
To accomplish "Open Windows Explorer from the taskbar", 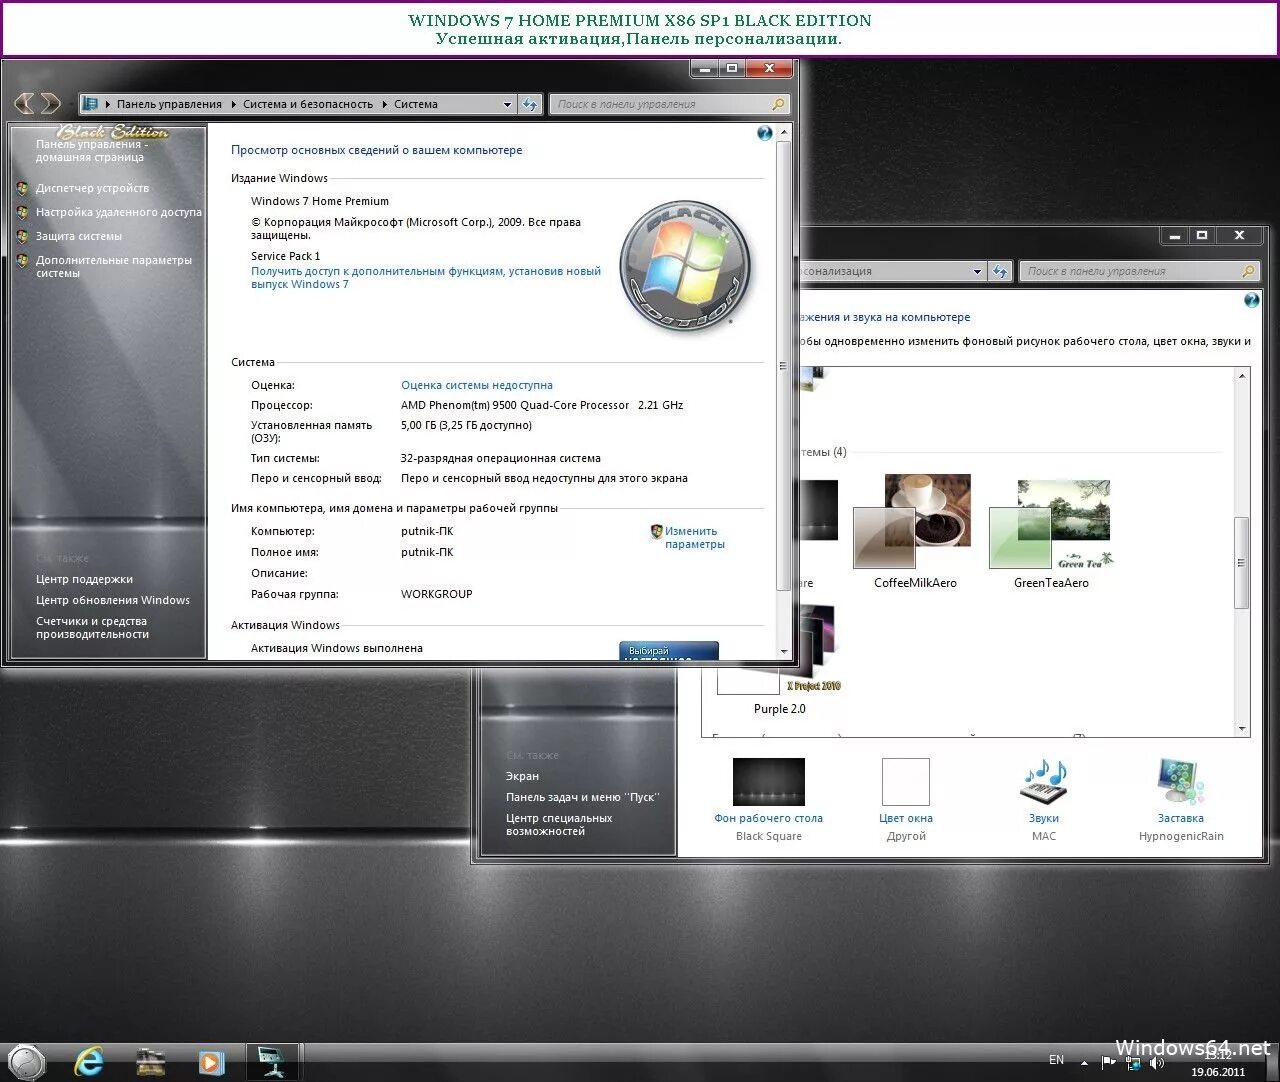I will [150, 1061].
